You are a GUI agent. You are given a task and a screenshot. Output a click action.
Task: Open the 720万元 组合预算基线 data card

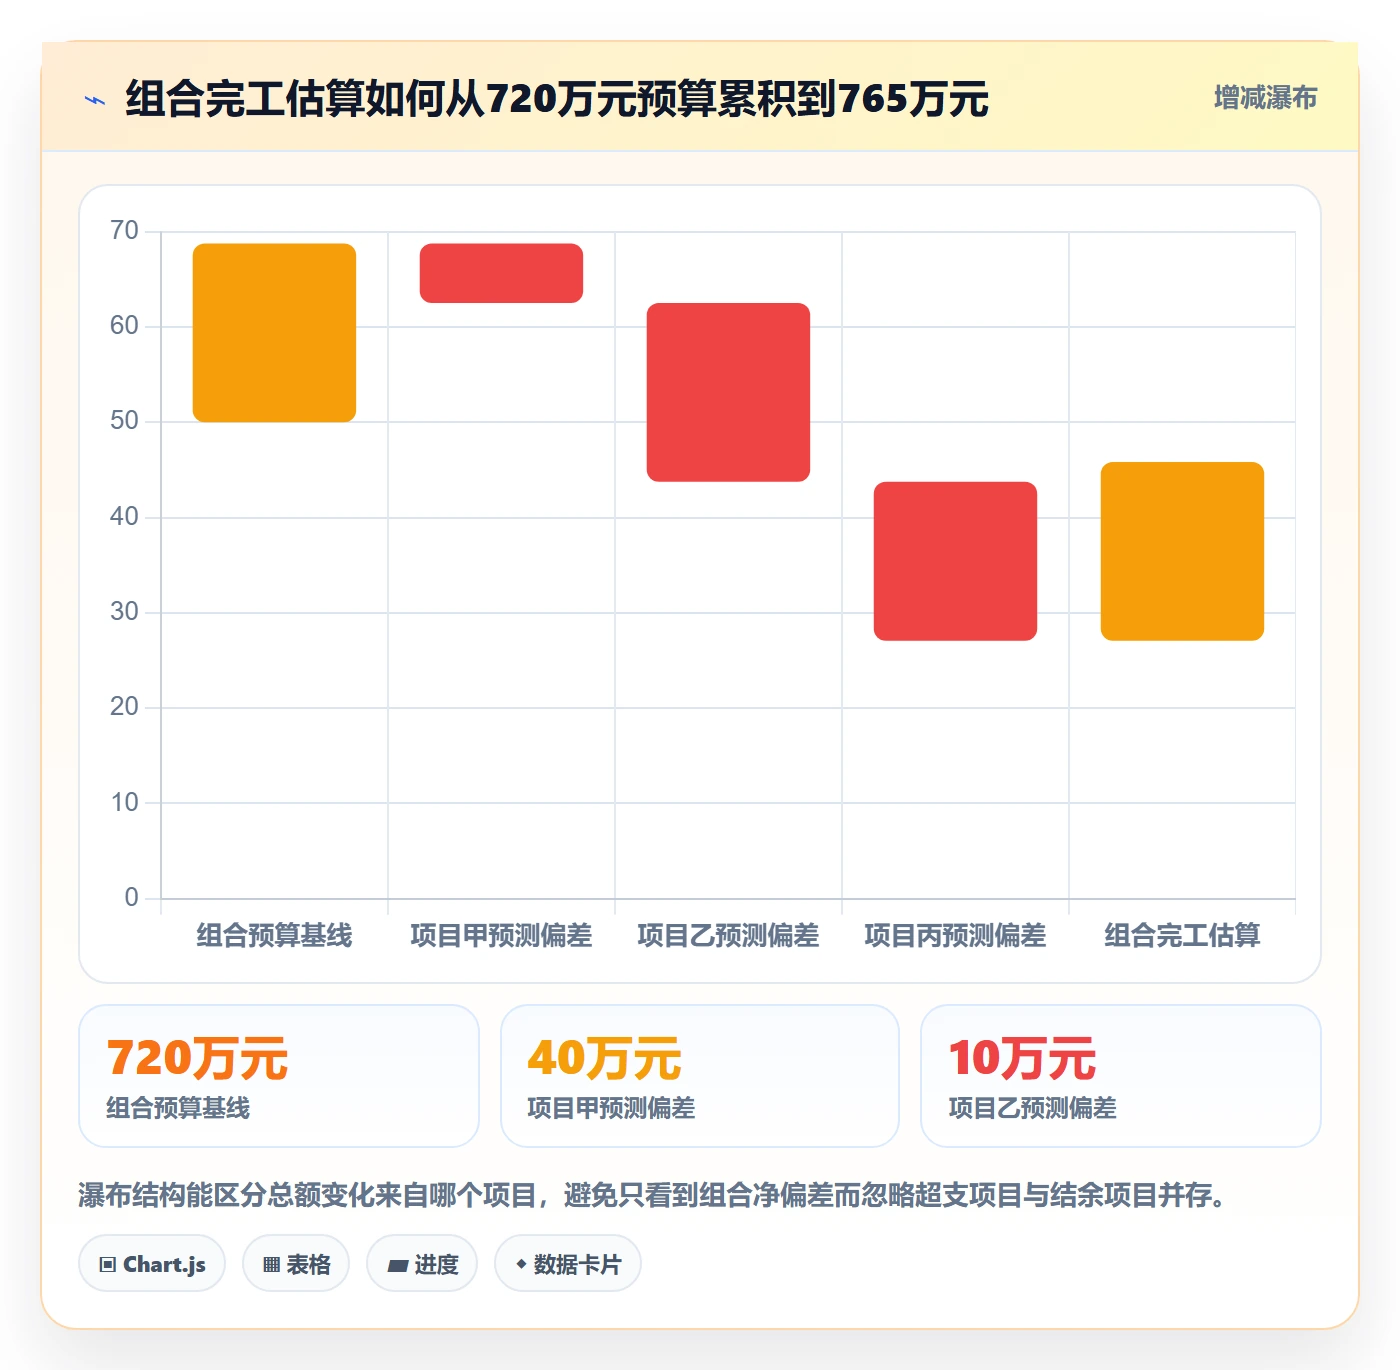pos(279,1076)
